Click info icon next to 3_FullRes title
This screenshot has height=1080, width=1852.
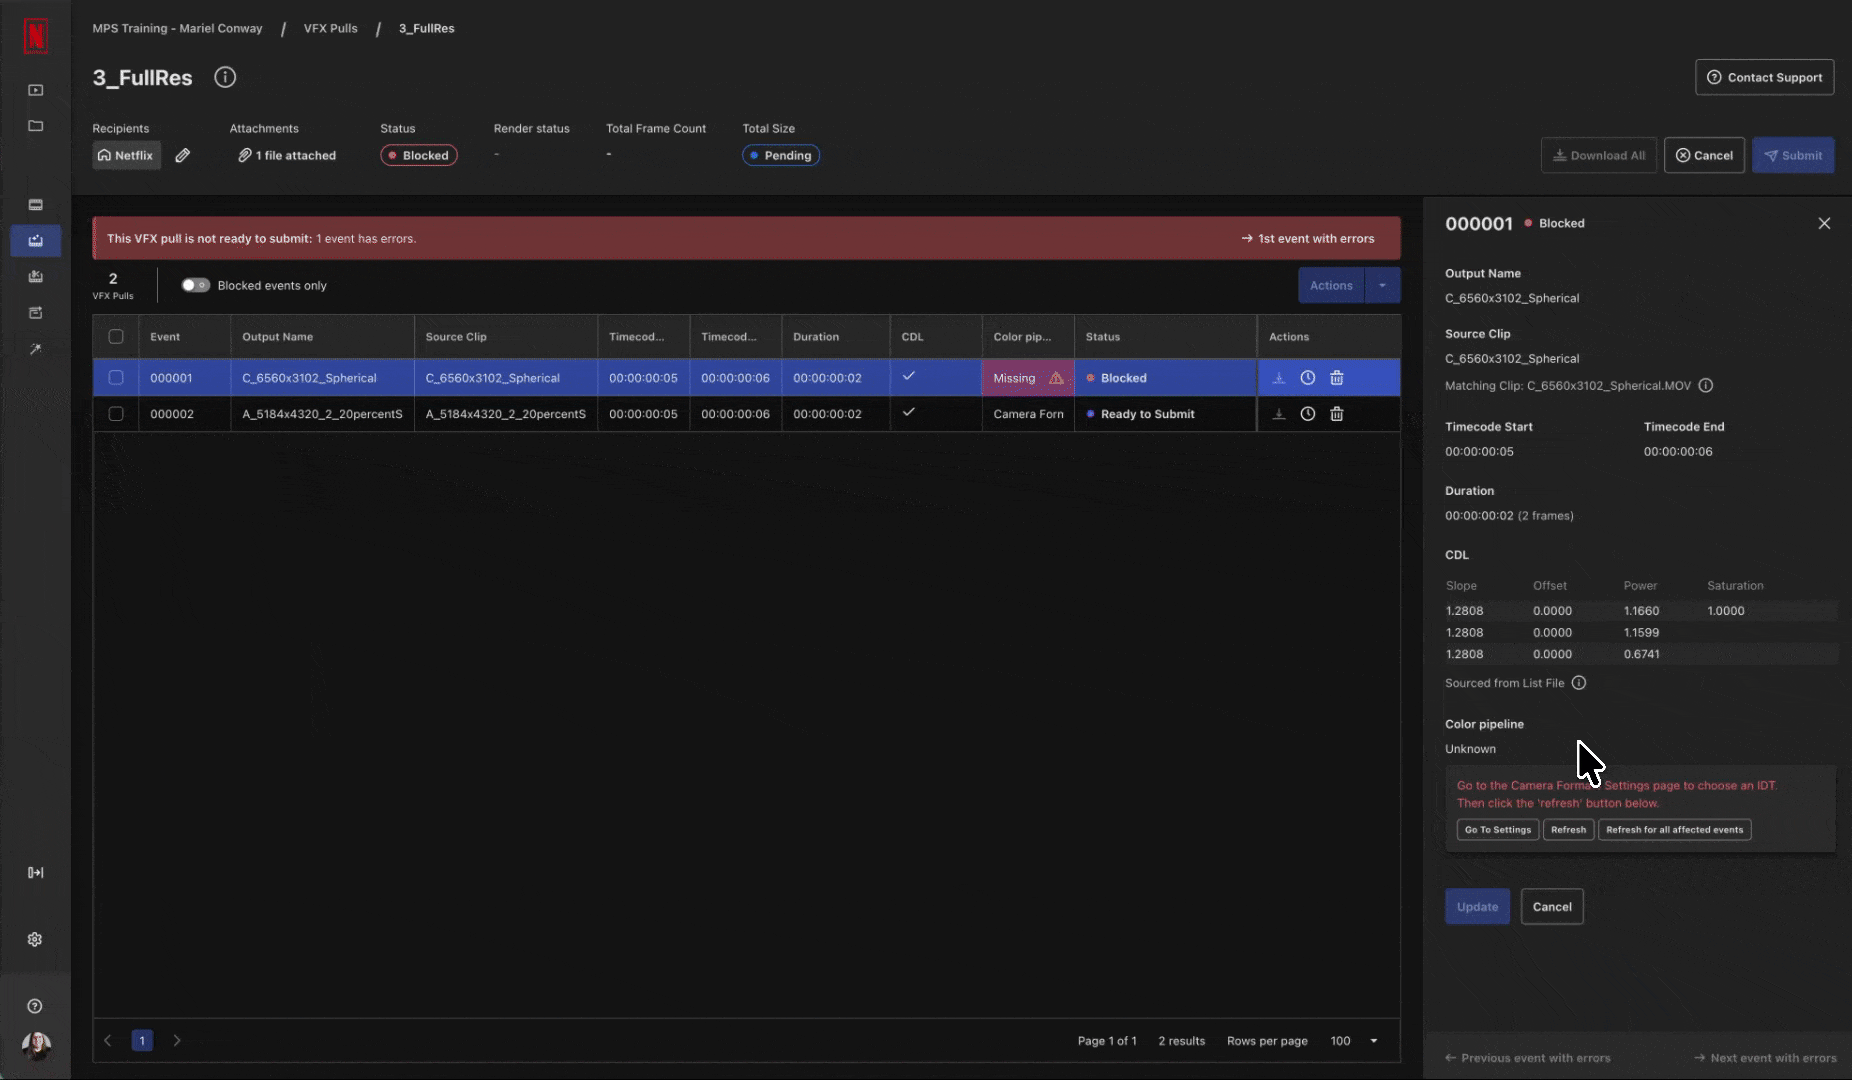(x=225, y=77)
